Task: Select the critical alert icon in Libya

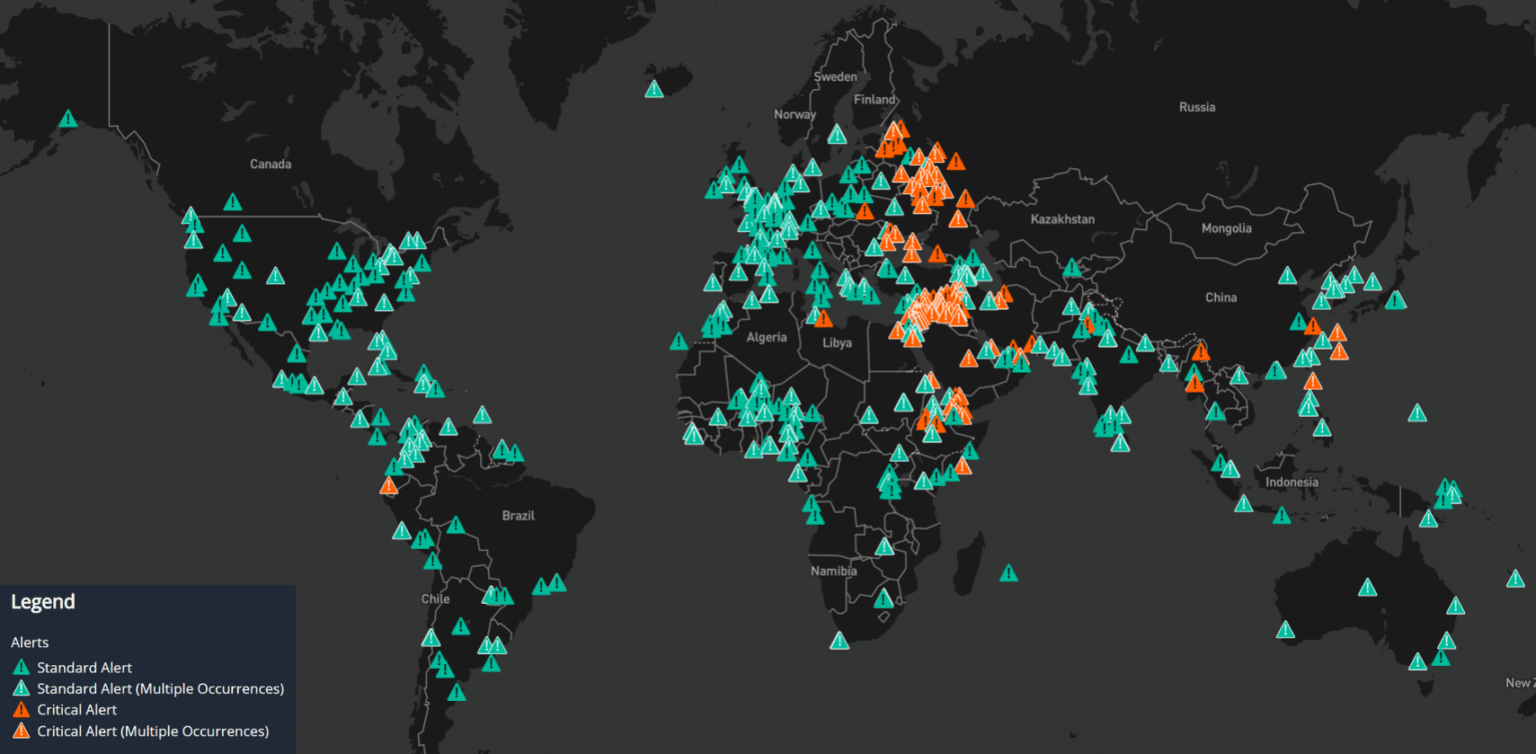Action: pos(822,321)
